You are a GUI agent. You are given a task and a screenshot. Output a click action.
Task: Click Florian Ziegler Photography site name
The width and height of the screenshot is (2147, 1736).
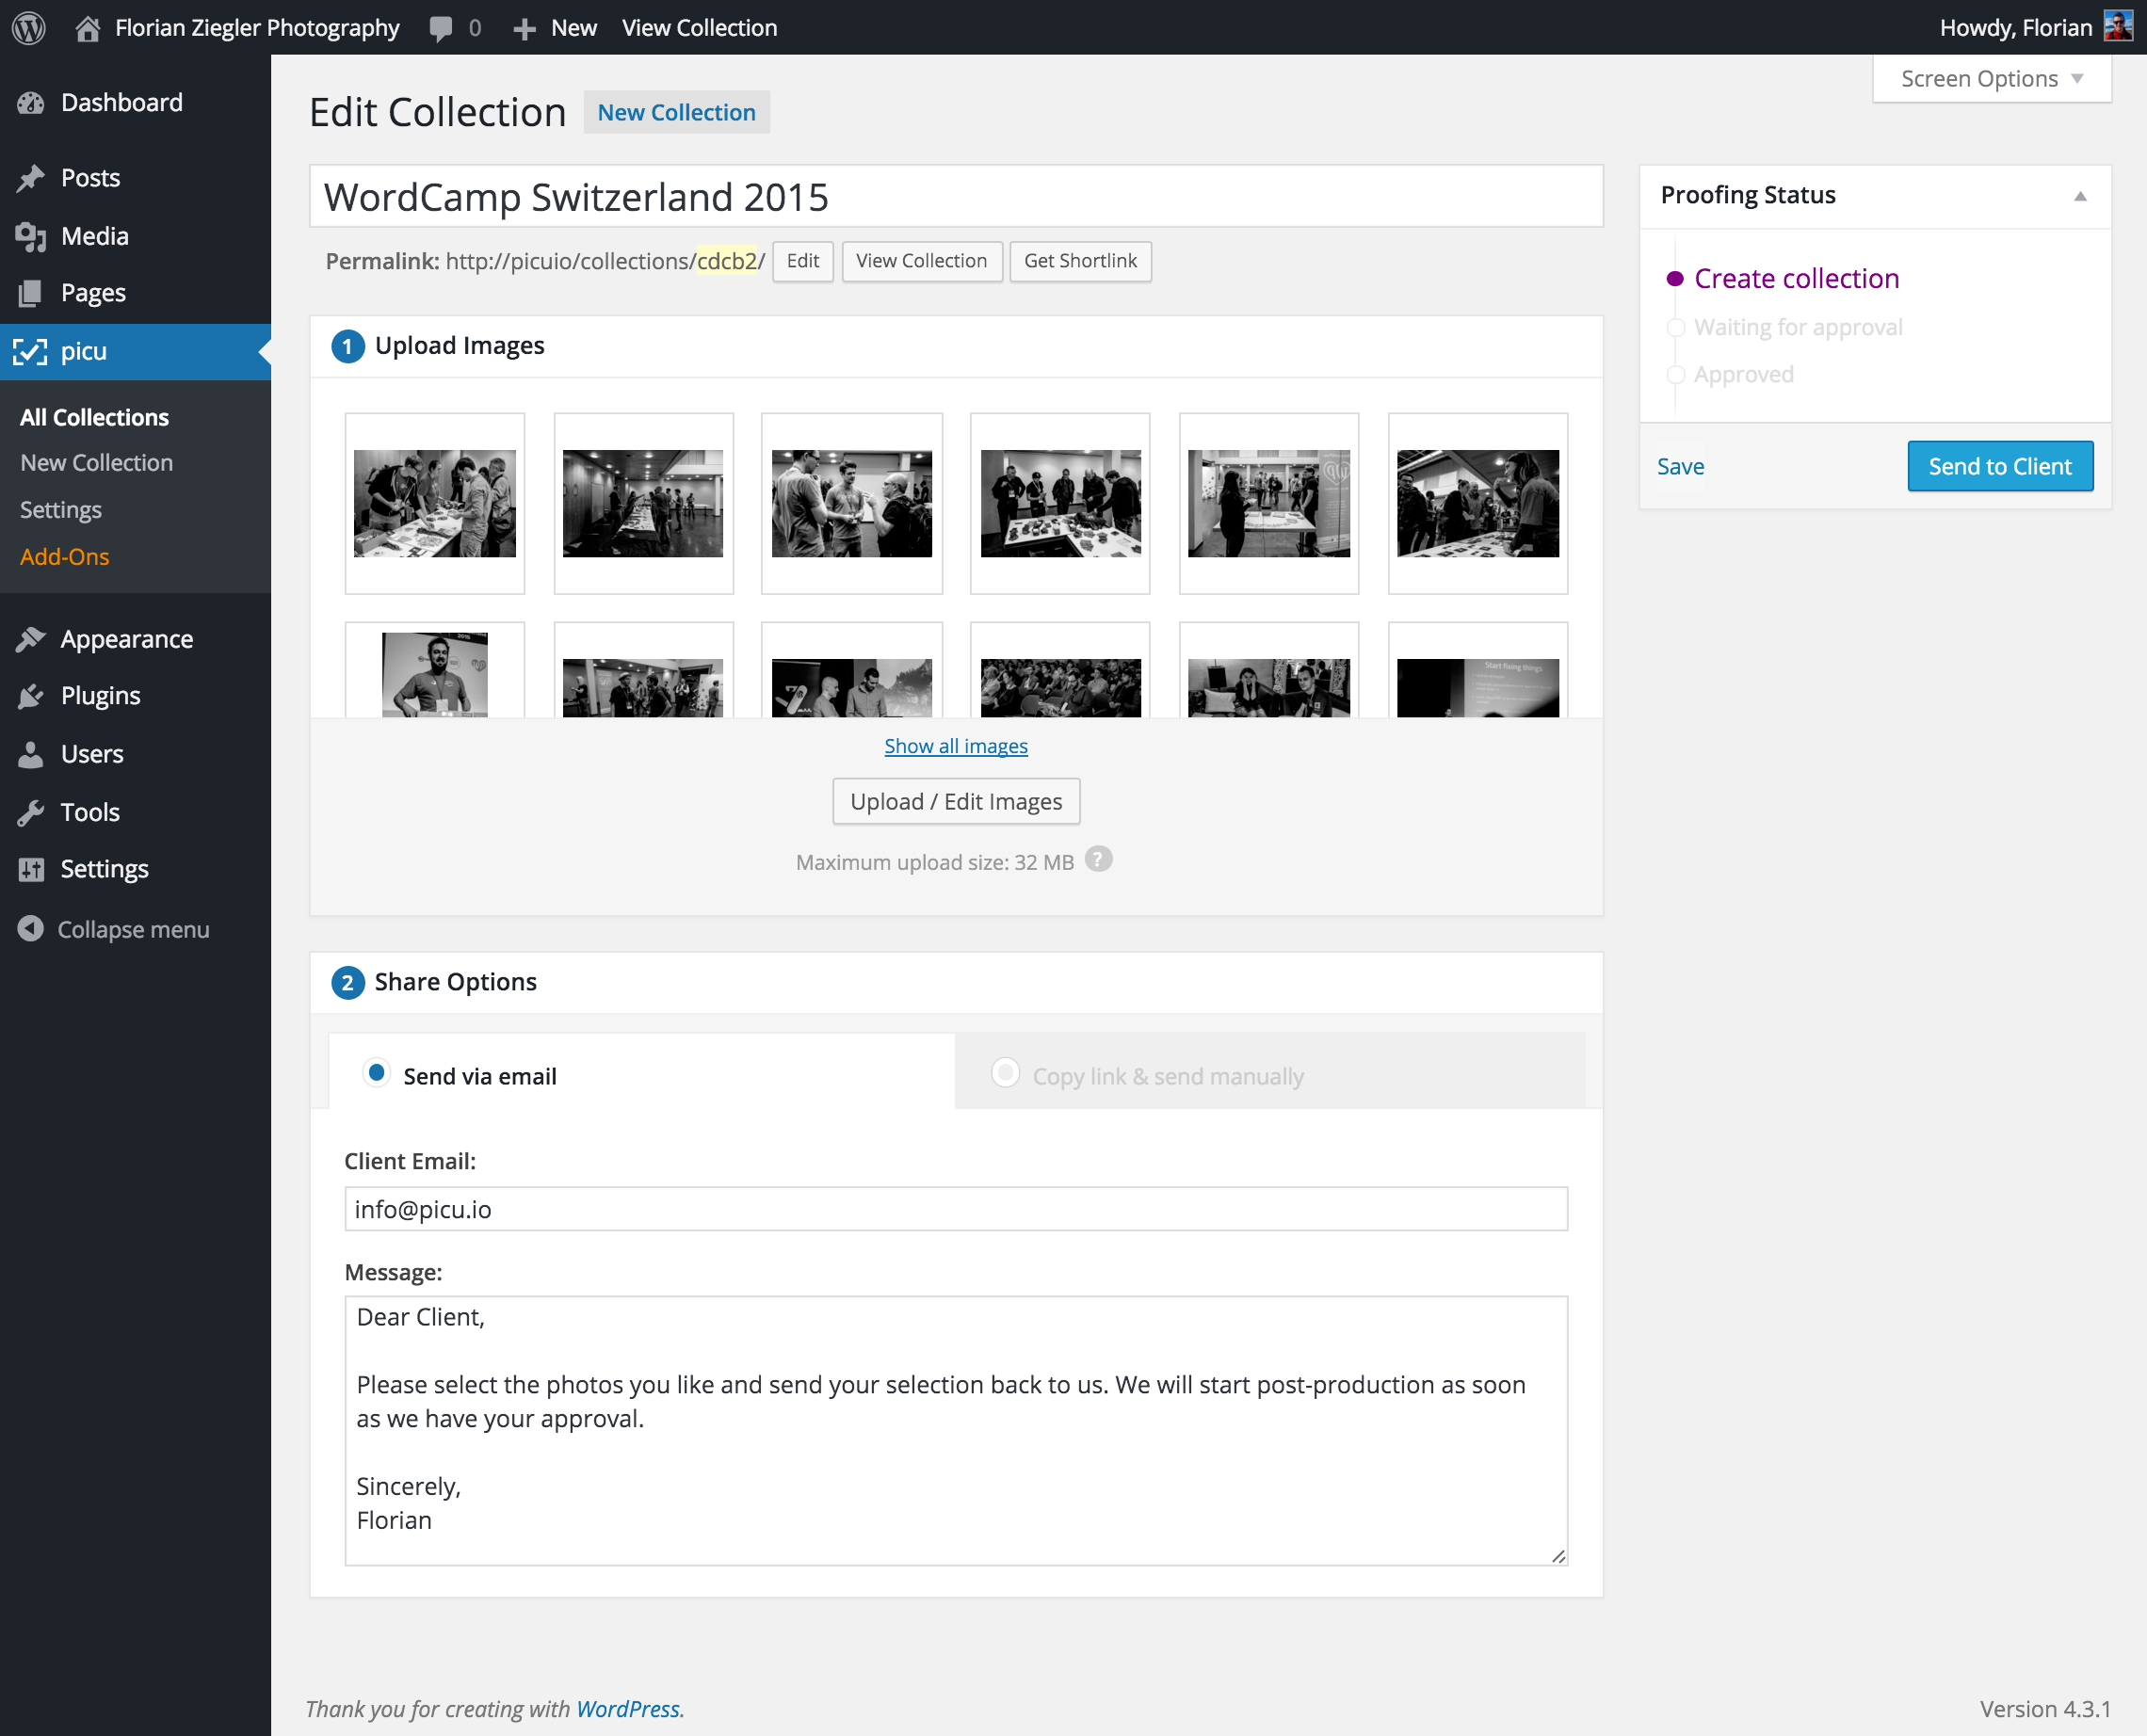pos(257,28)
